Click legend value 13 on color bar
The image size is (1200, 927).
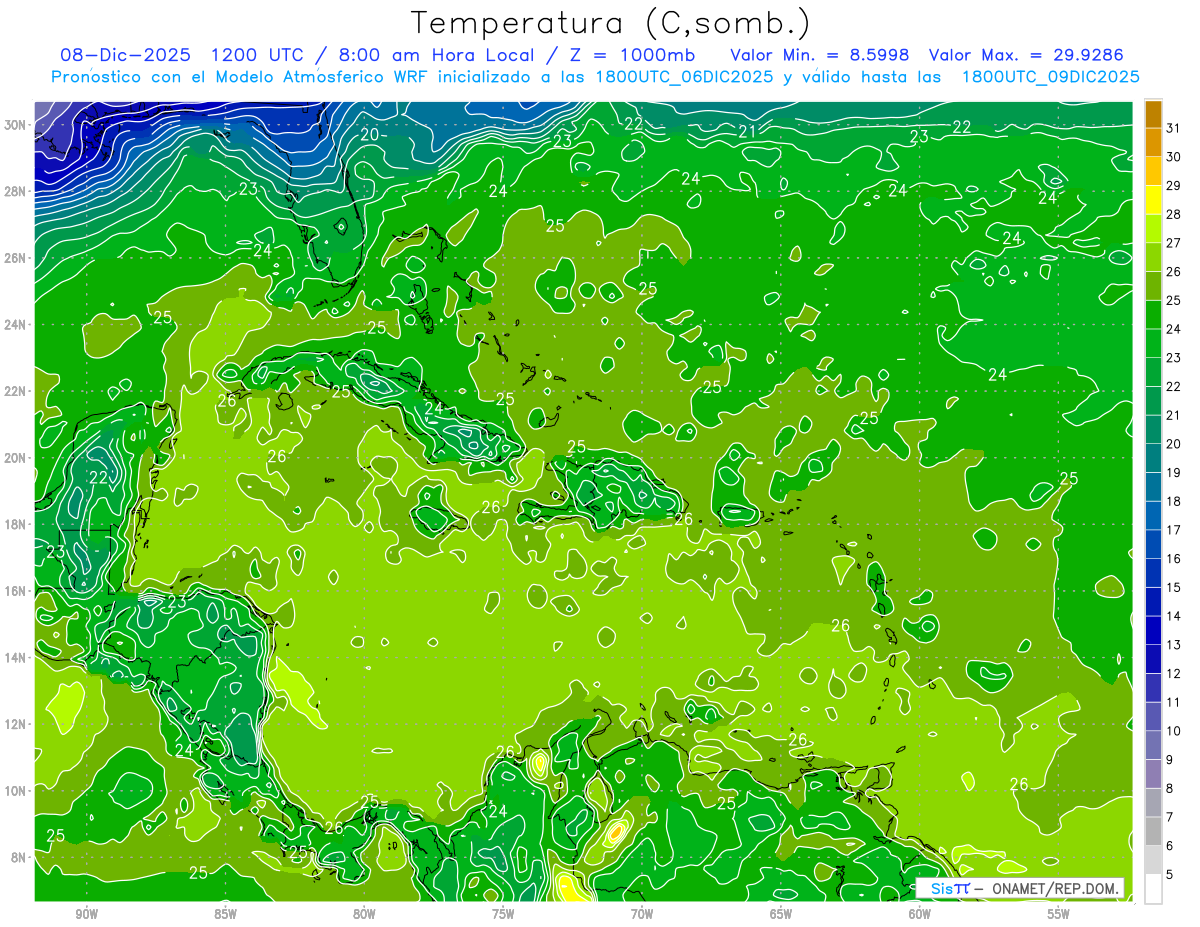point(1174,645)
